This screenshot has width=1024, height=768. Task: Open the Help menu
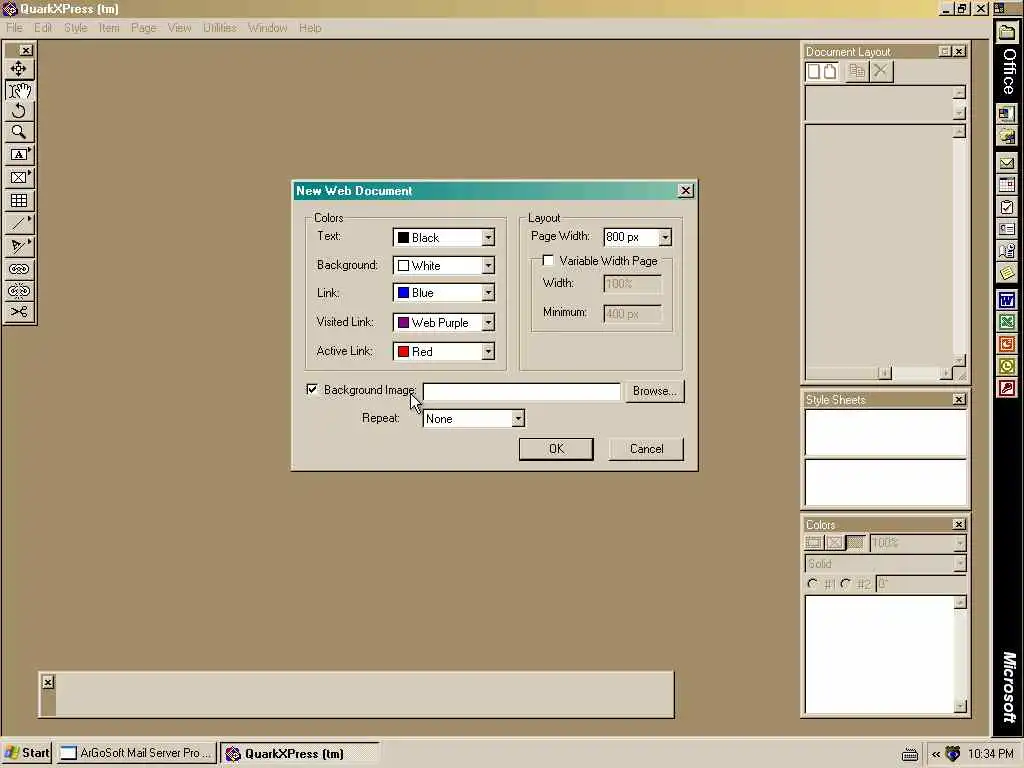310,27
